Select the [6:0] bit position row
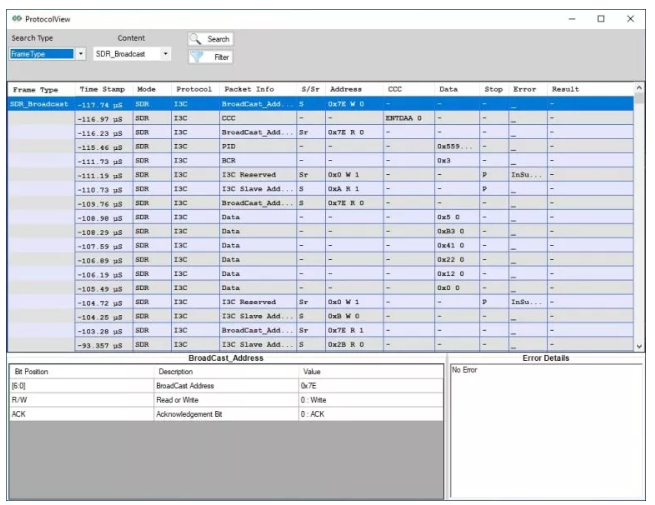Image resolution: width=655 pixels, height=505 pixels. click(x=226, y=386)
